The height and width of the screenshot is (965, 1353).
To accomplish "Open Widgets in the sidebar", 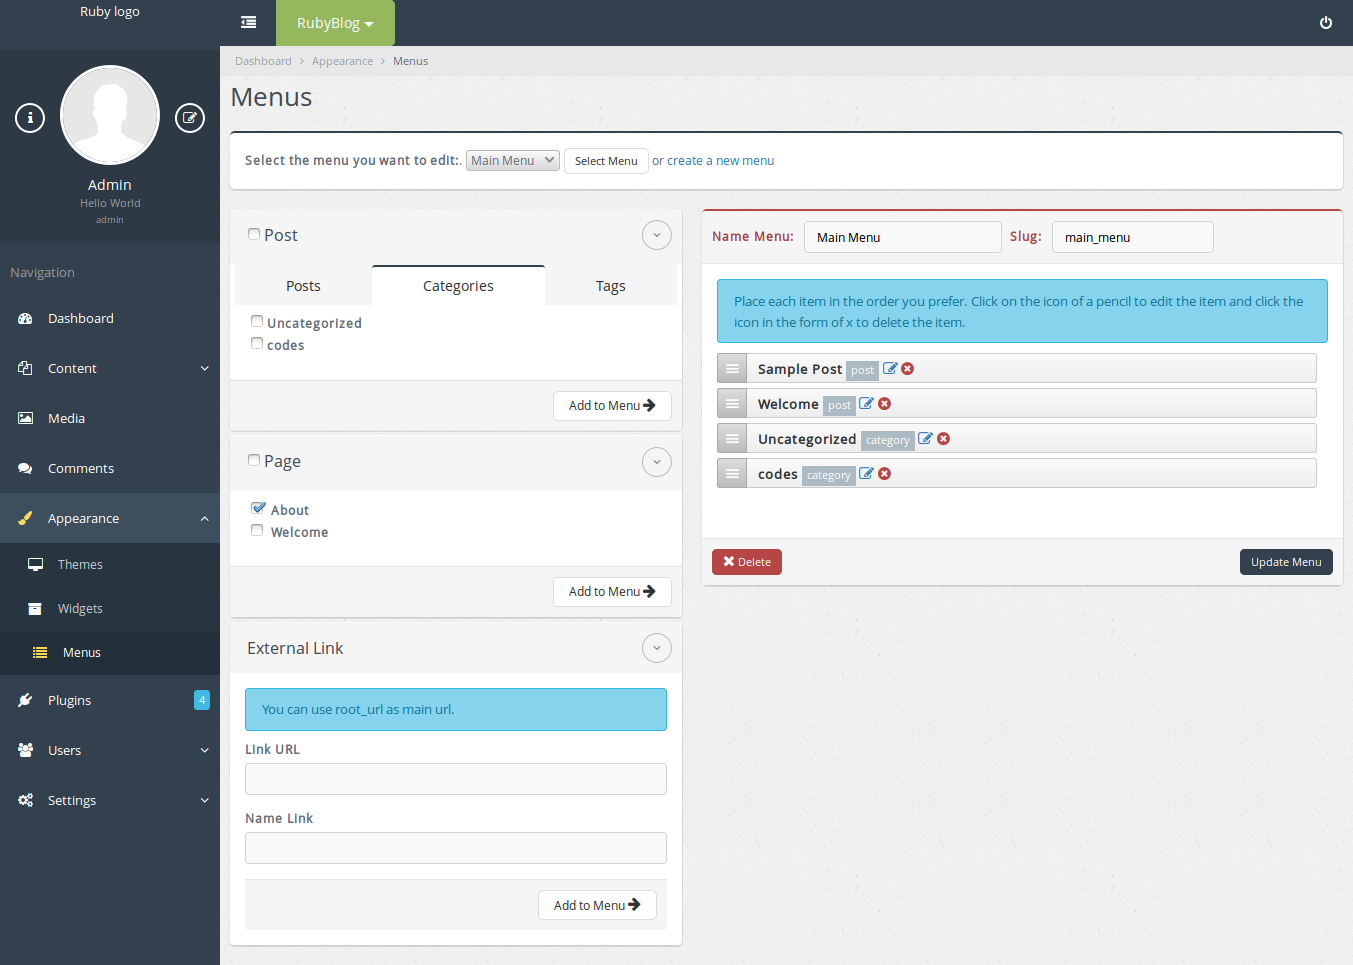I will click(x=80, y=609).
